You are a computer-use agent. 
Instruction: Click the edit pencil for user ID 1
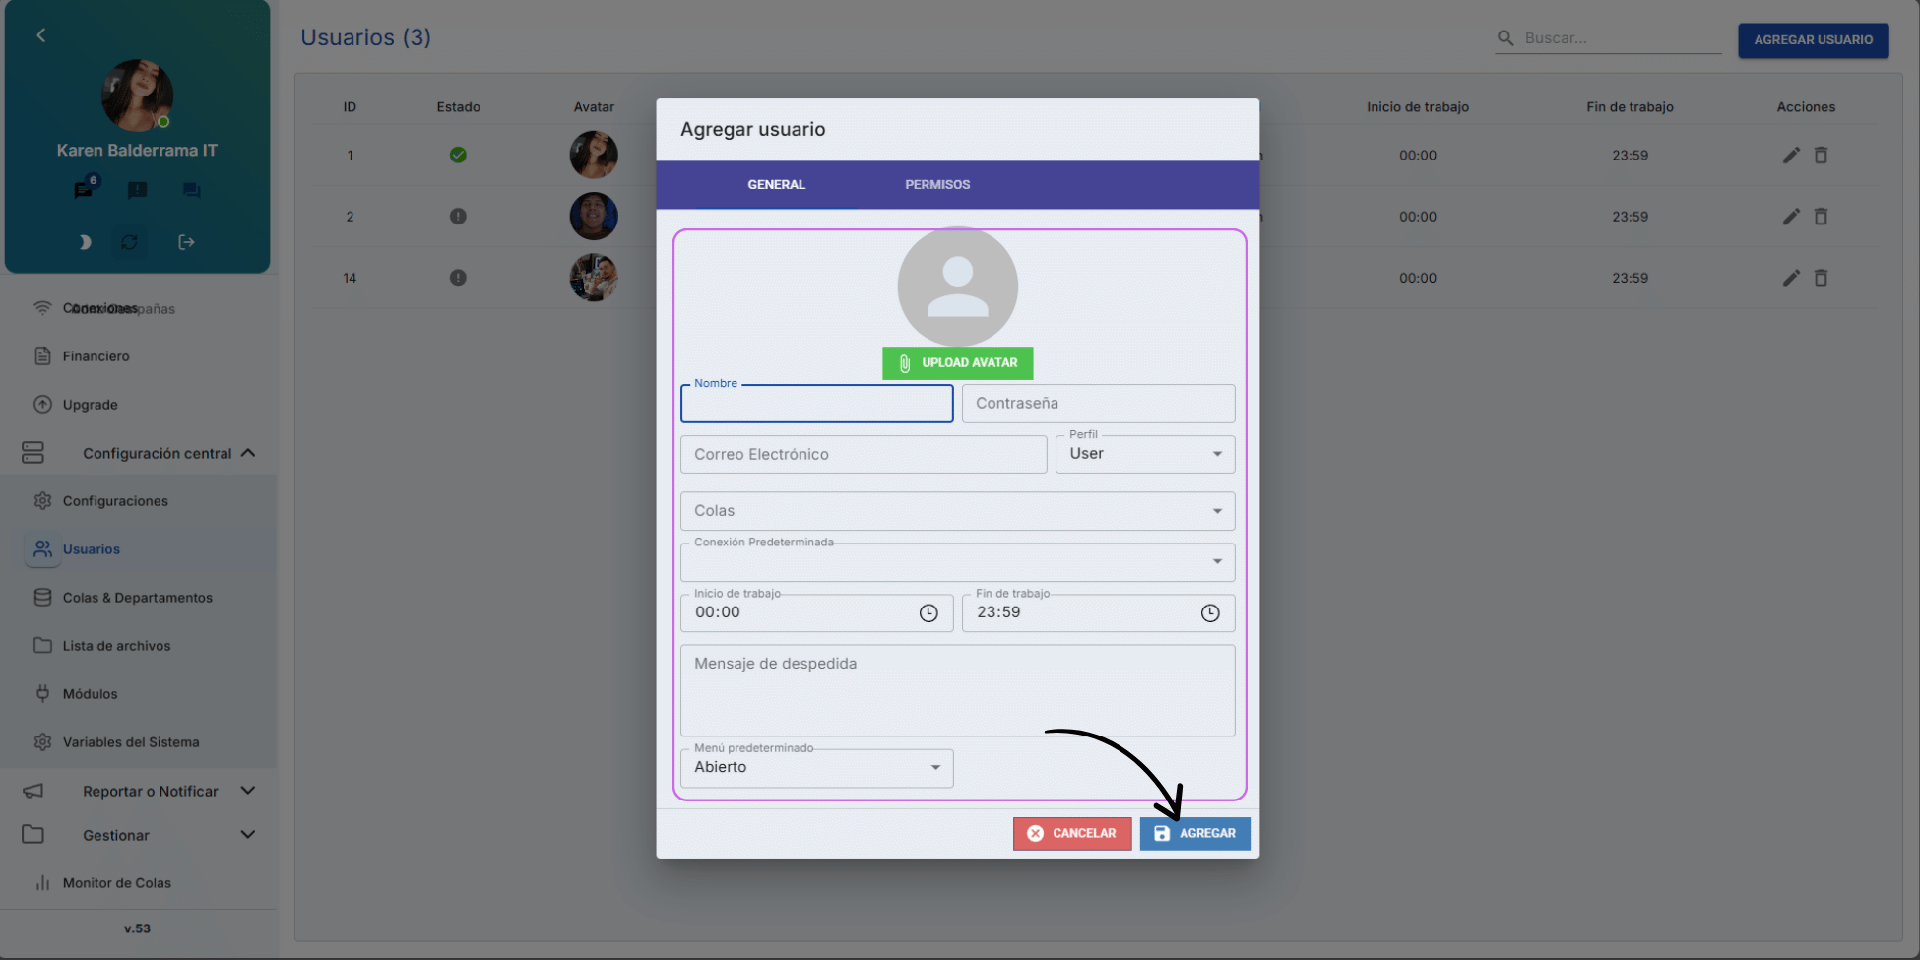[1791, 155]
